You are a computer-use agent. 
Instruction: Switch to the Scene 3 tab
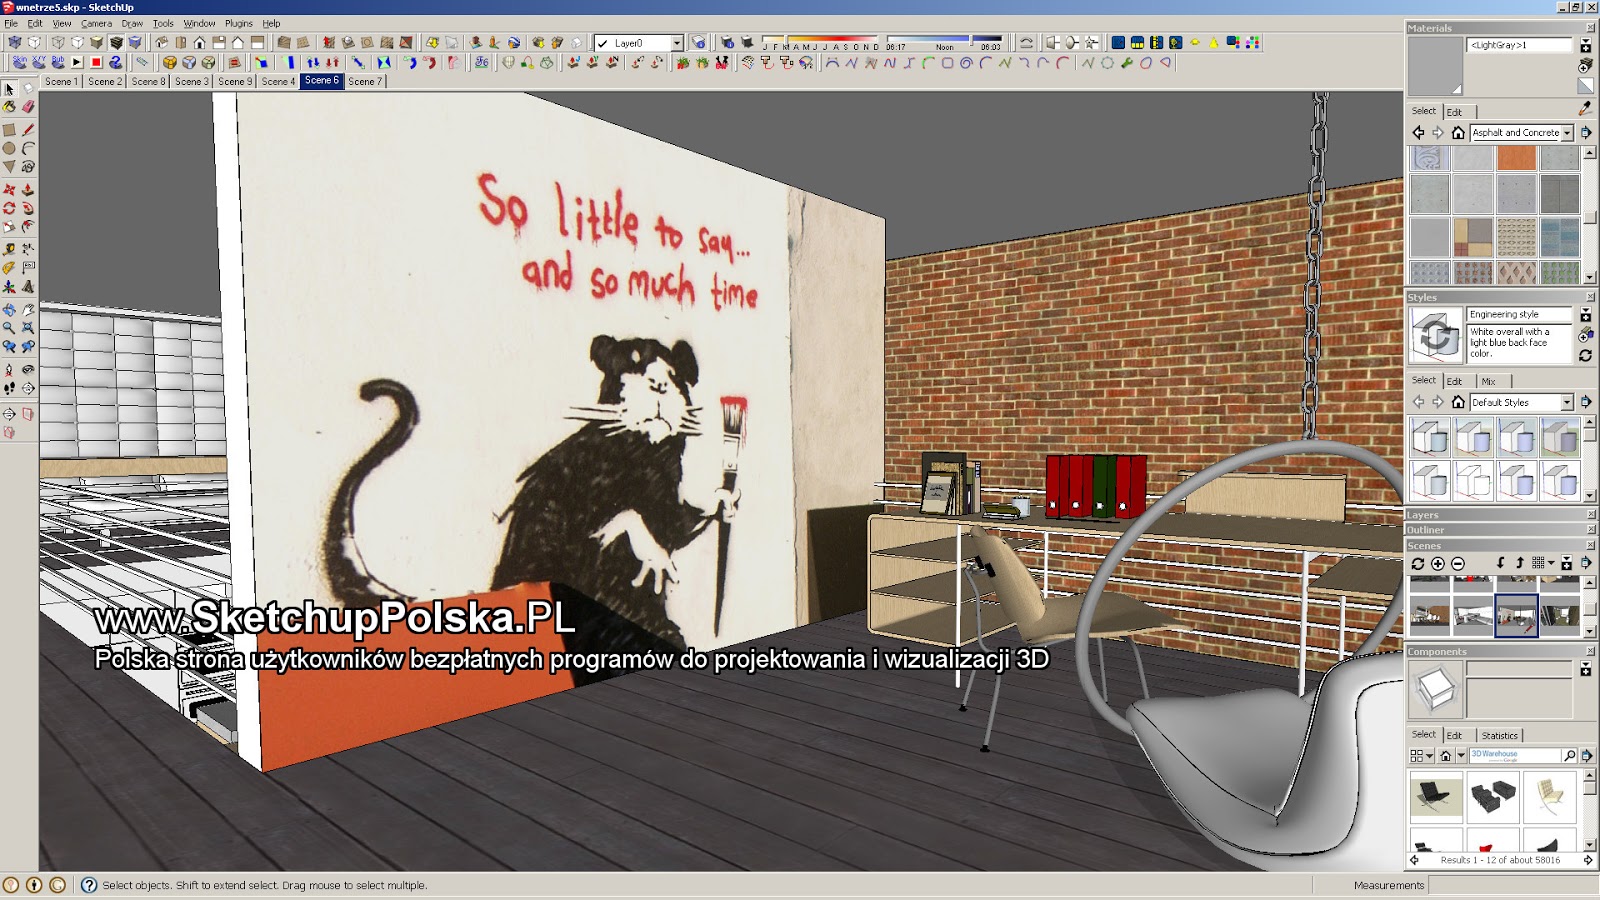[192, 81]
